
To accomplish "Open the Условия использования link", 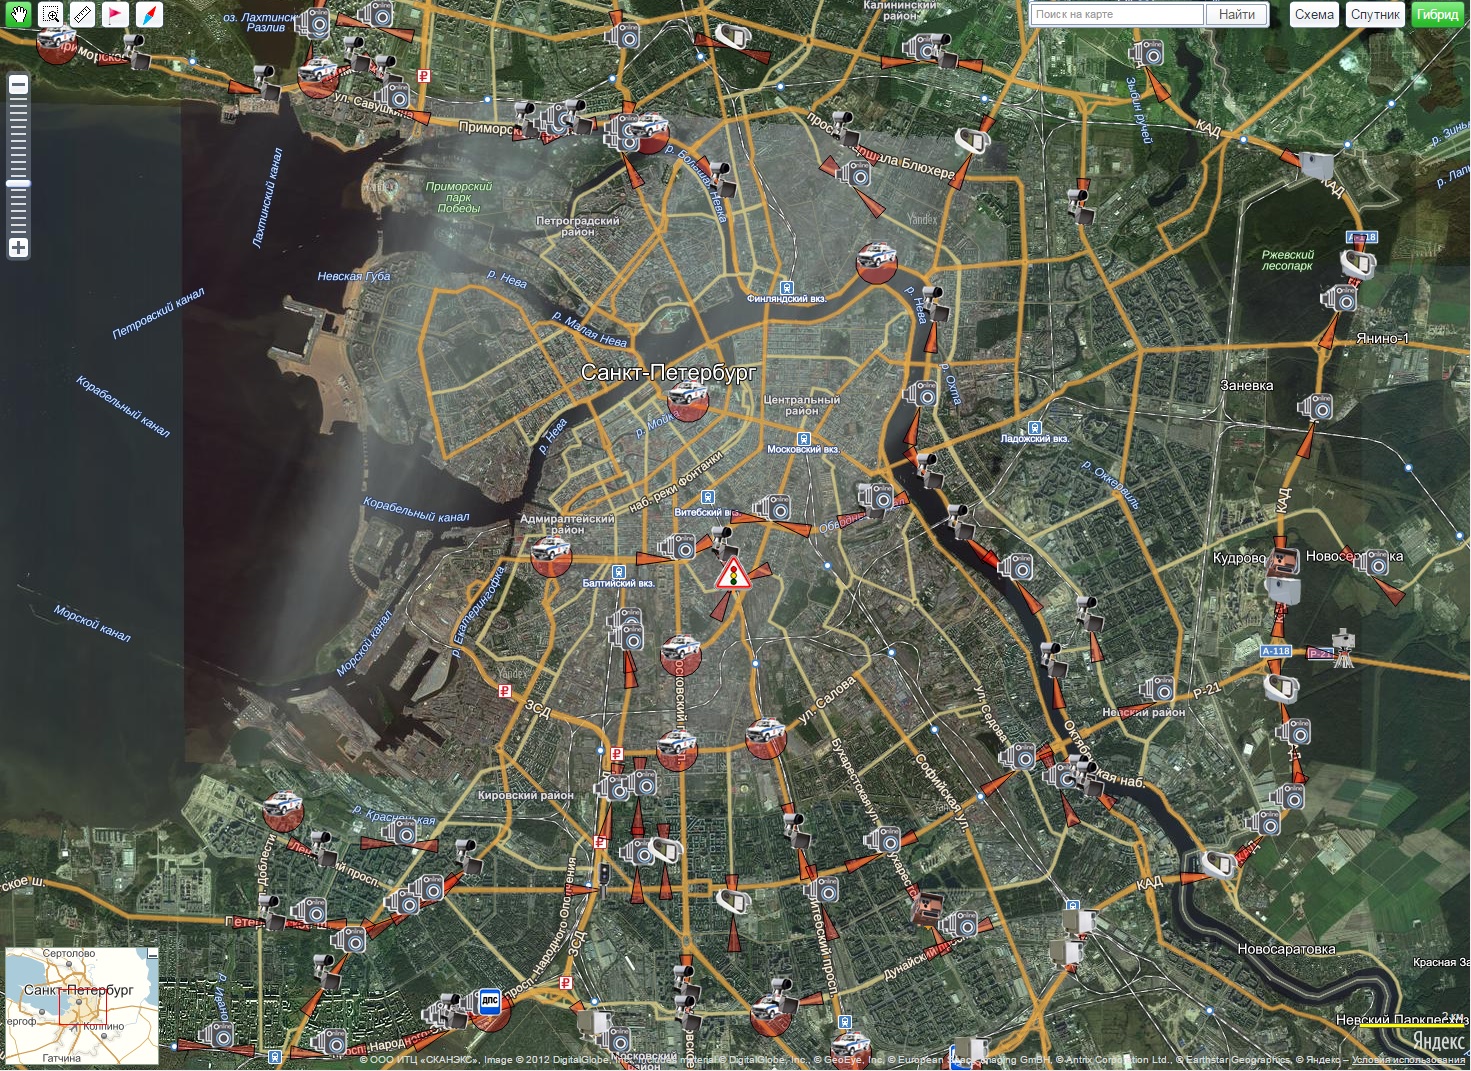I will tap(1408, 1060).
